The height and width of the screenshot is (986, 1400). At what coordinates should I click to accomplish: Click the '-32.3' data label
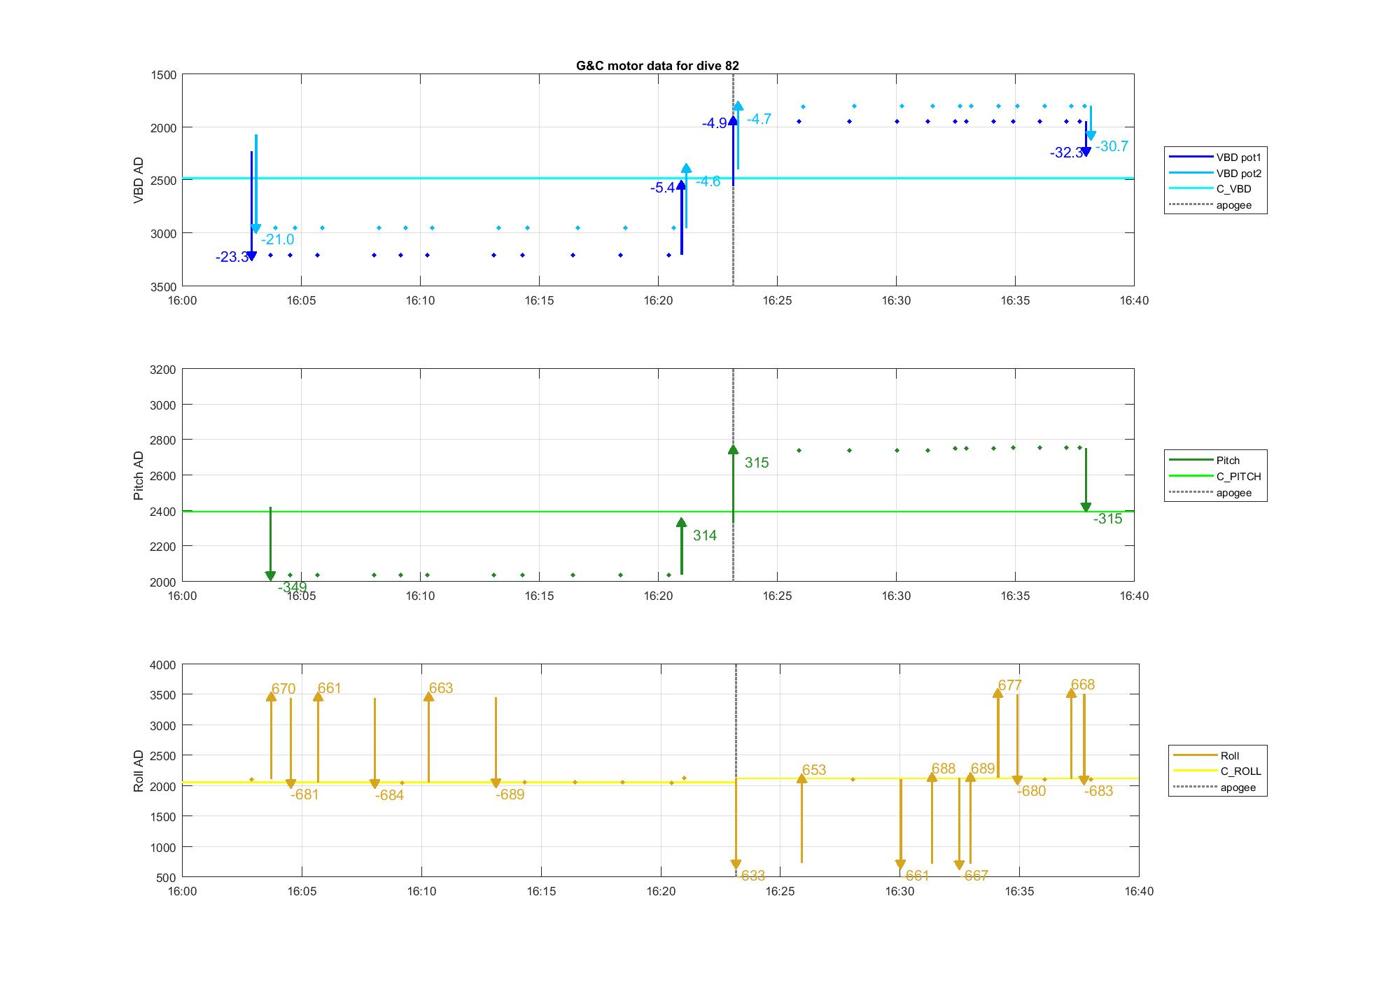coord(1065,153)
